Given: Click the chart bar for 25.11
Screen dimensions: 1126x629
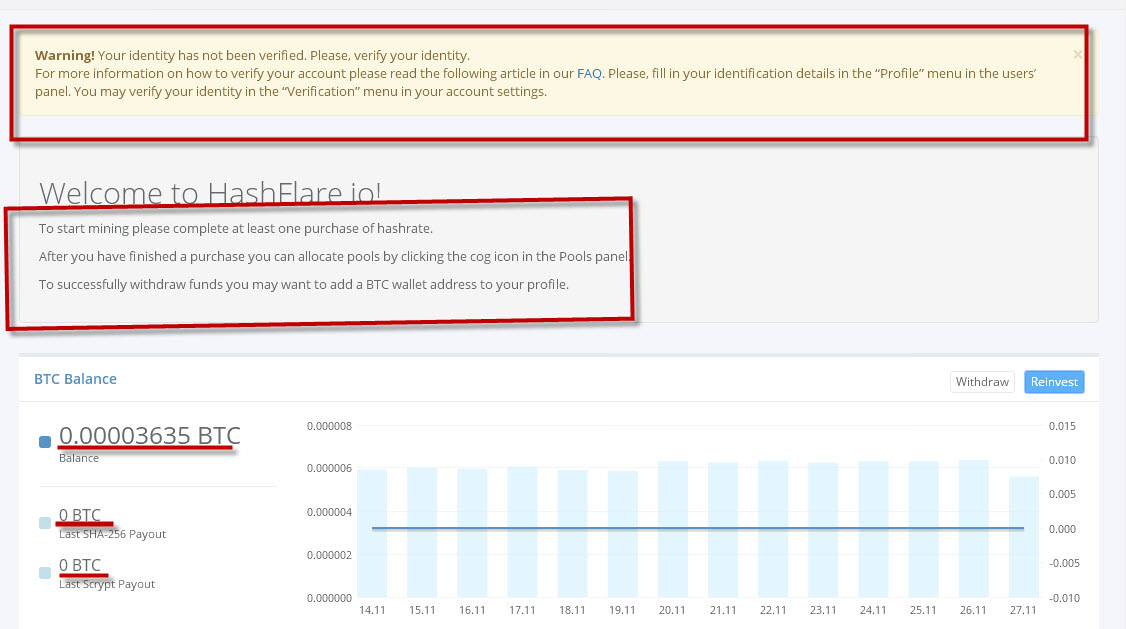Looking at the screenshot, I should pos(923,529).
